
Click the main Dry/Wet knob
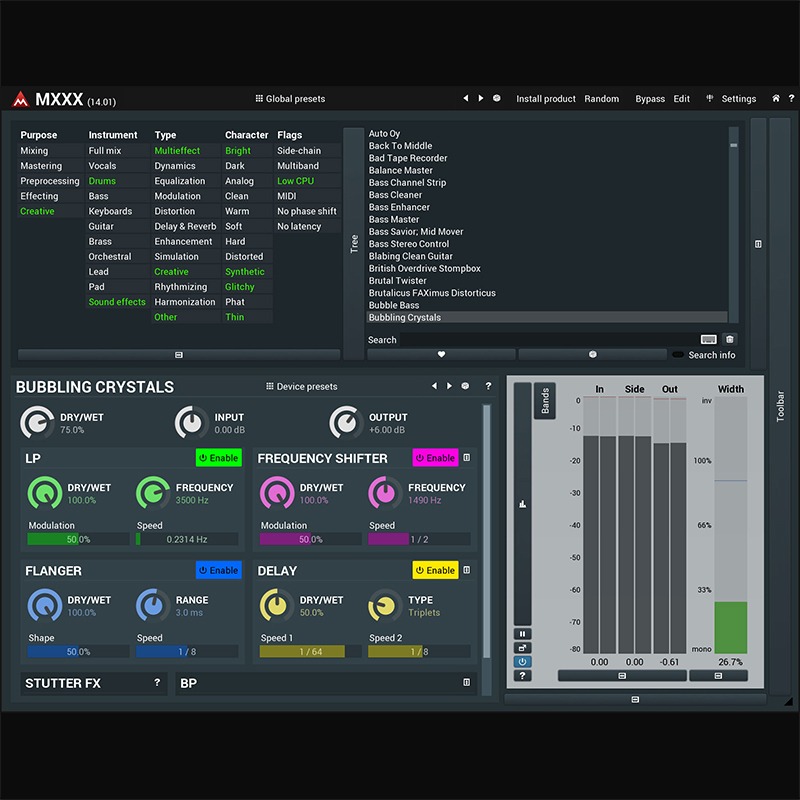click(x=37, y=422)
